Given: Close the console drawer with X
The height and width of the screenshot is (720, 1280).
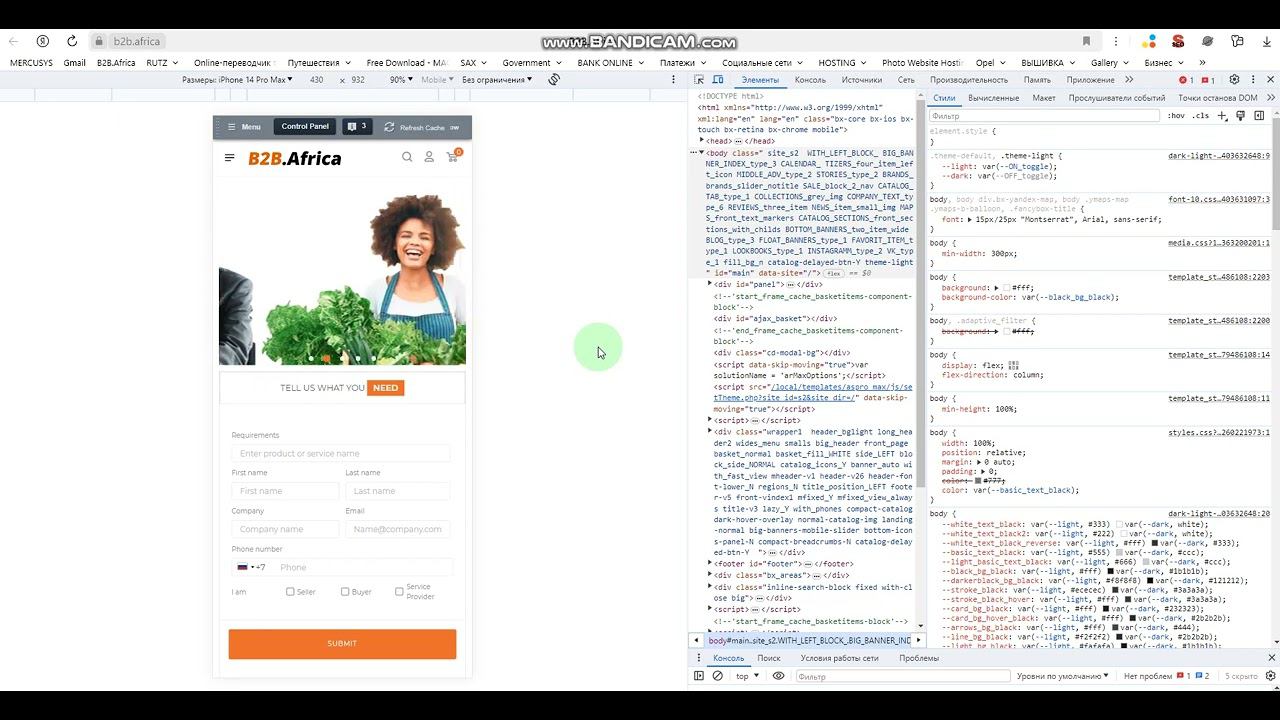Looking at the screenshot, I should coord(1271,658).
